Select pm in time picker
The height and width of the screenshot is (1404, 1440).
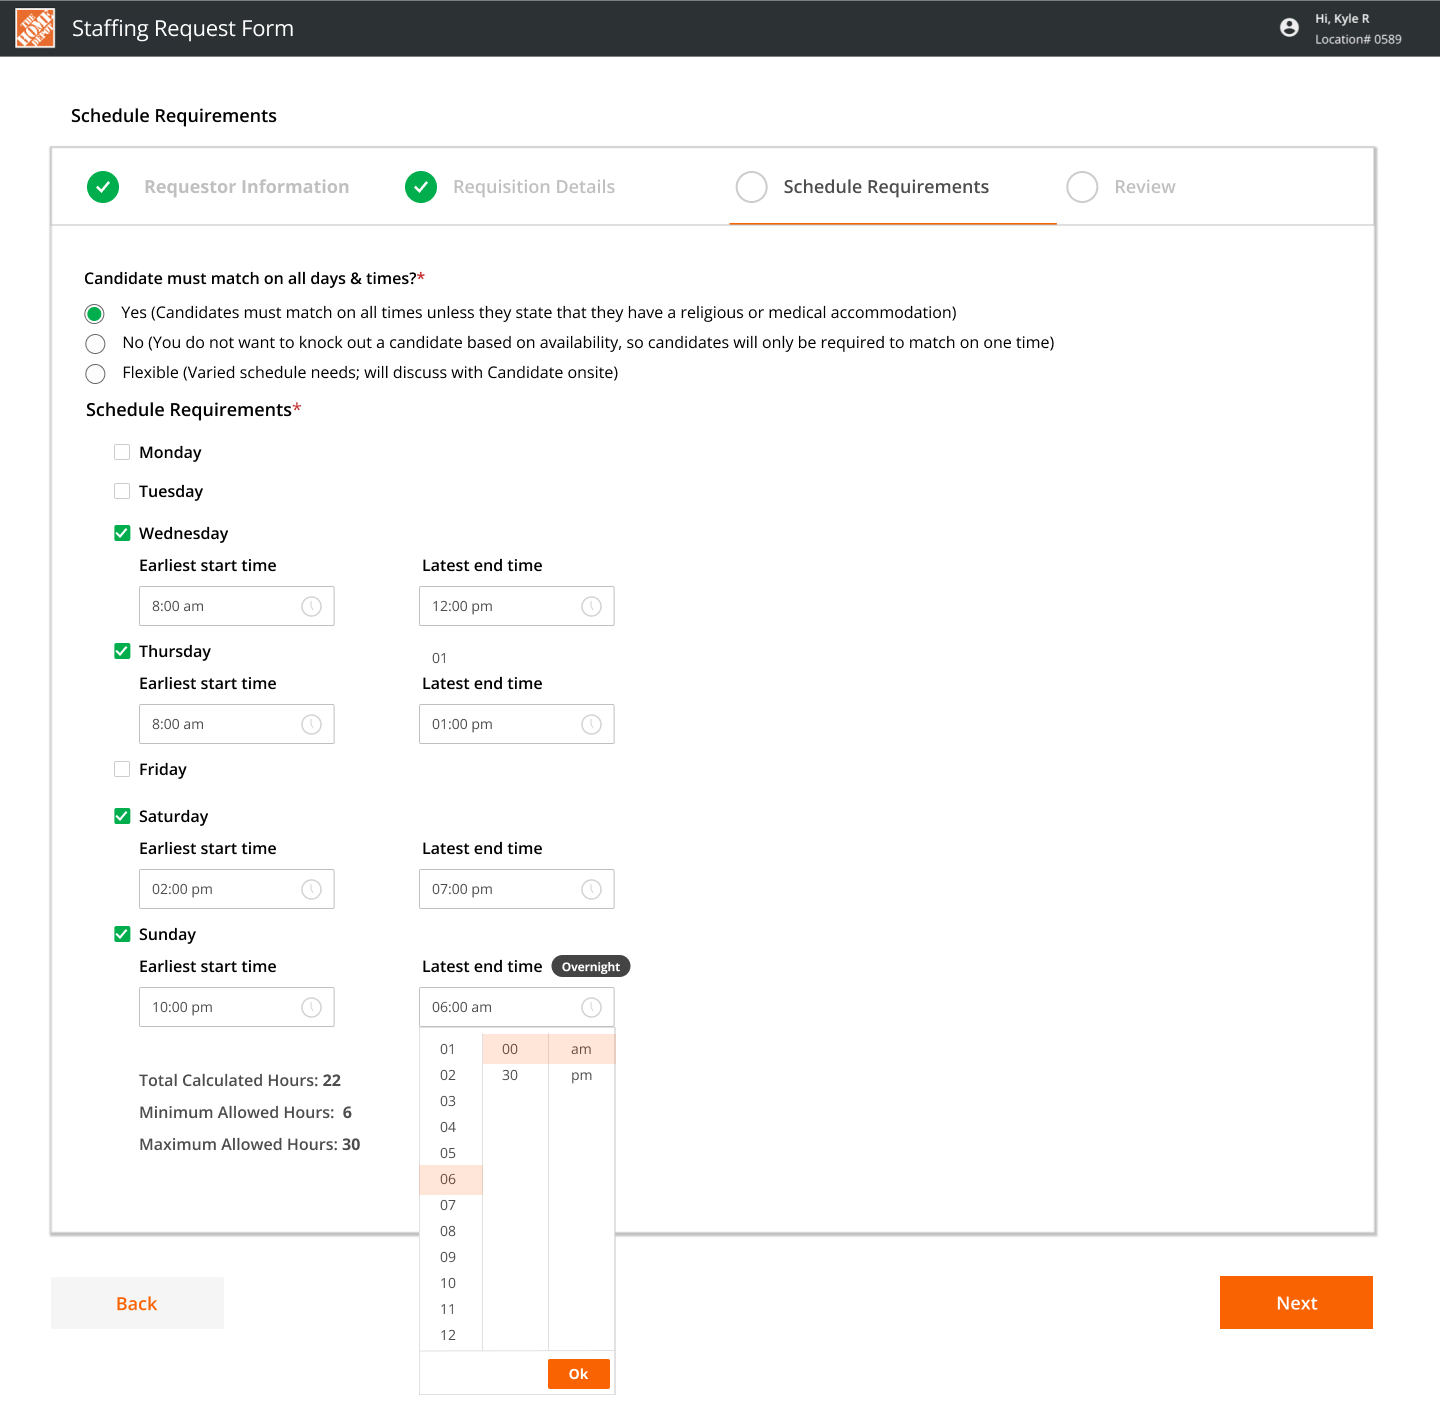pyautogui.click(x=581, y=1075)
